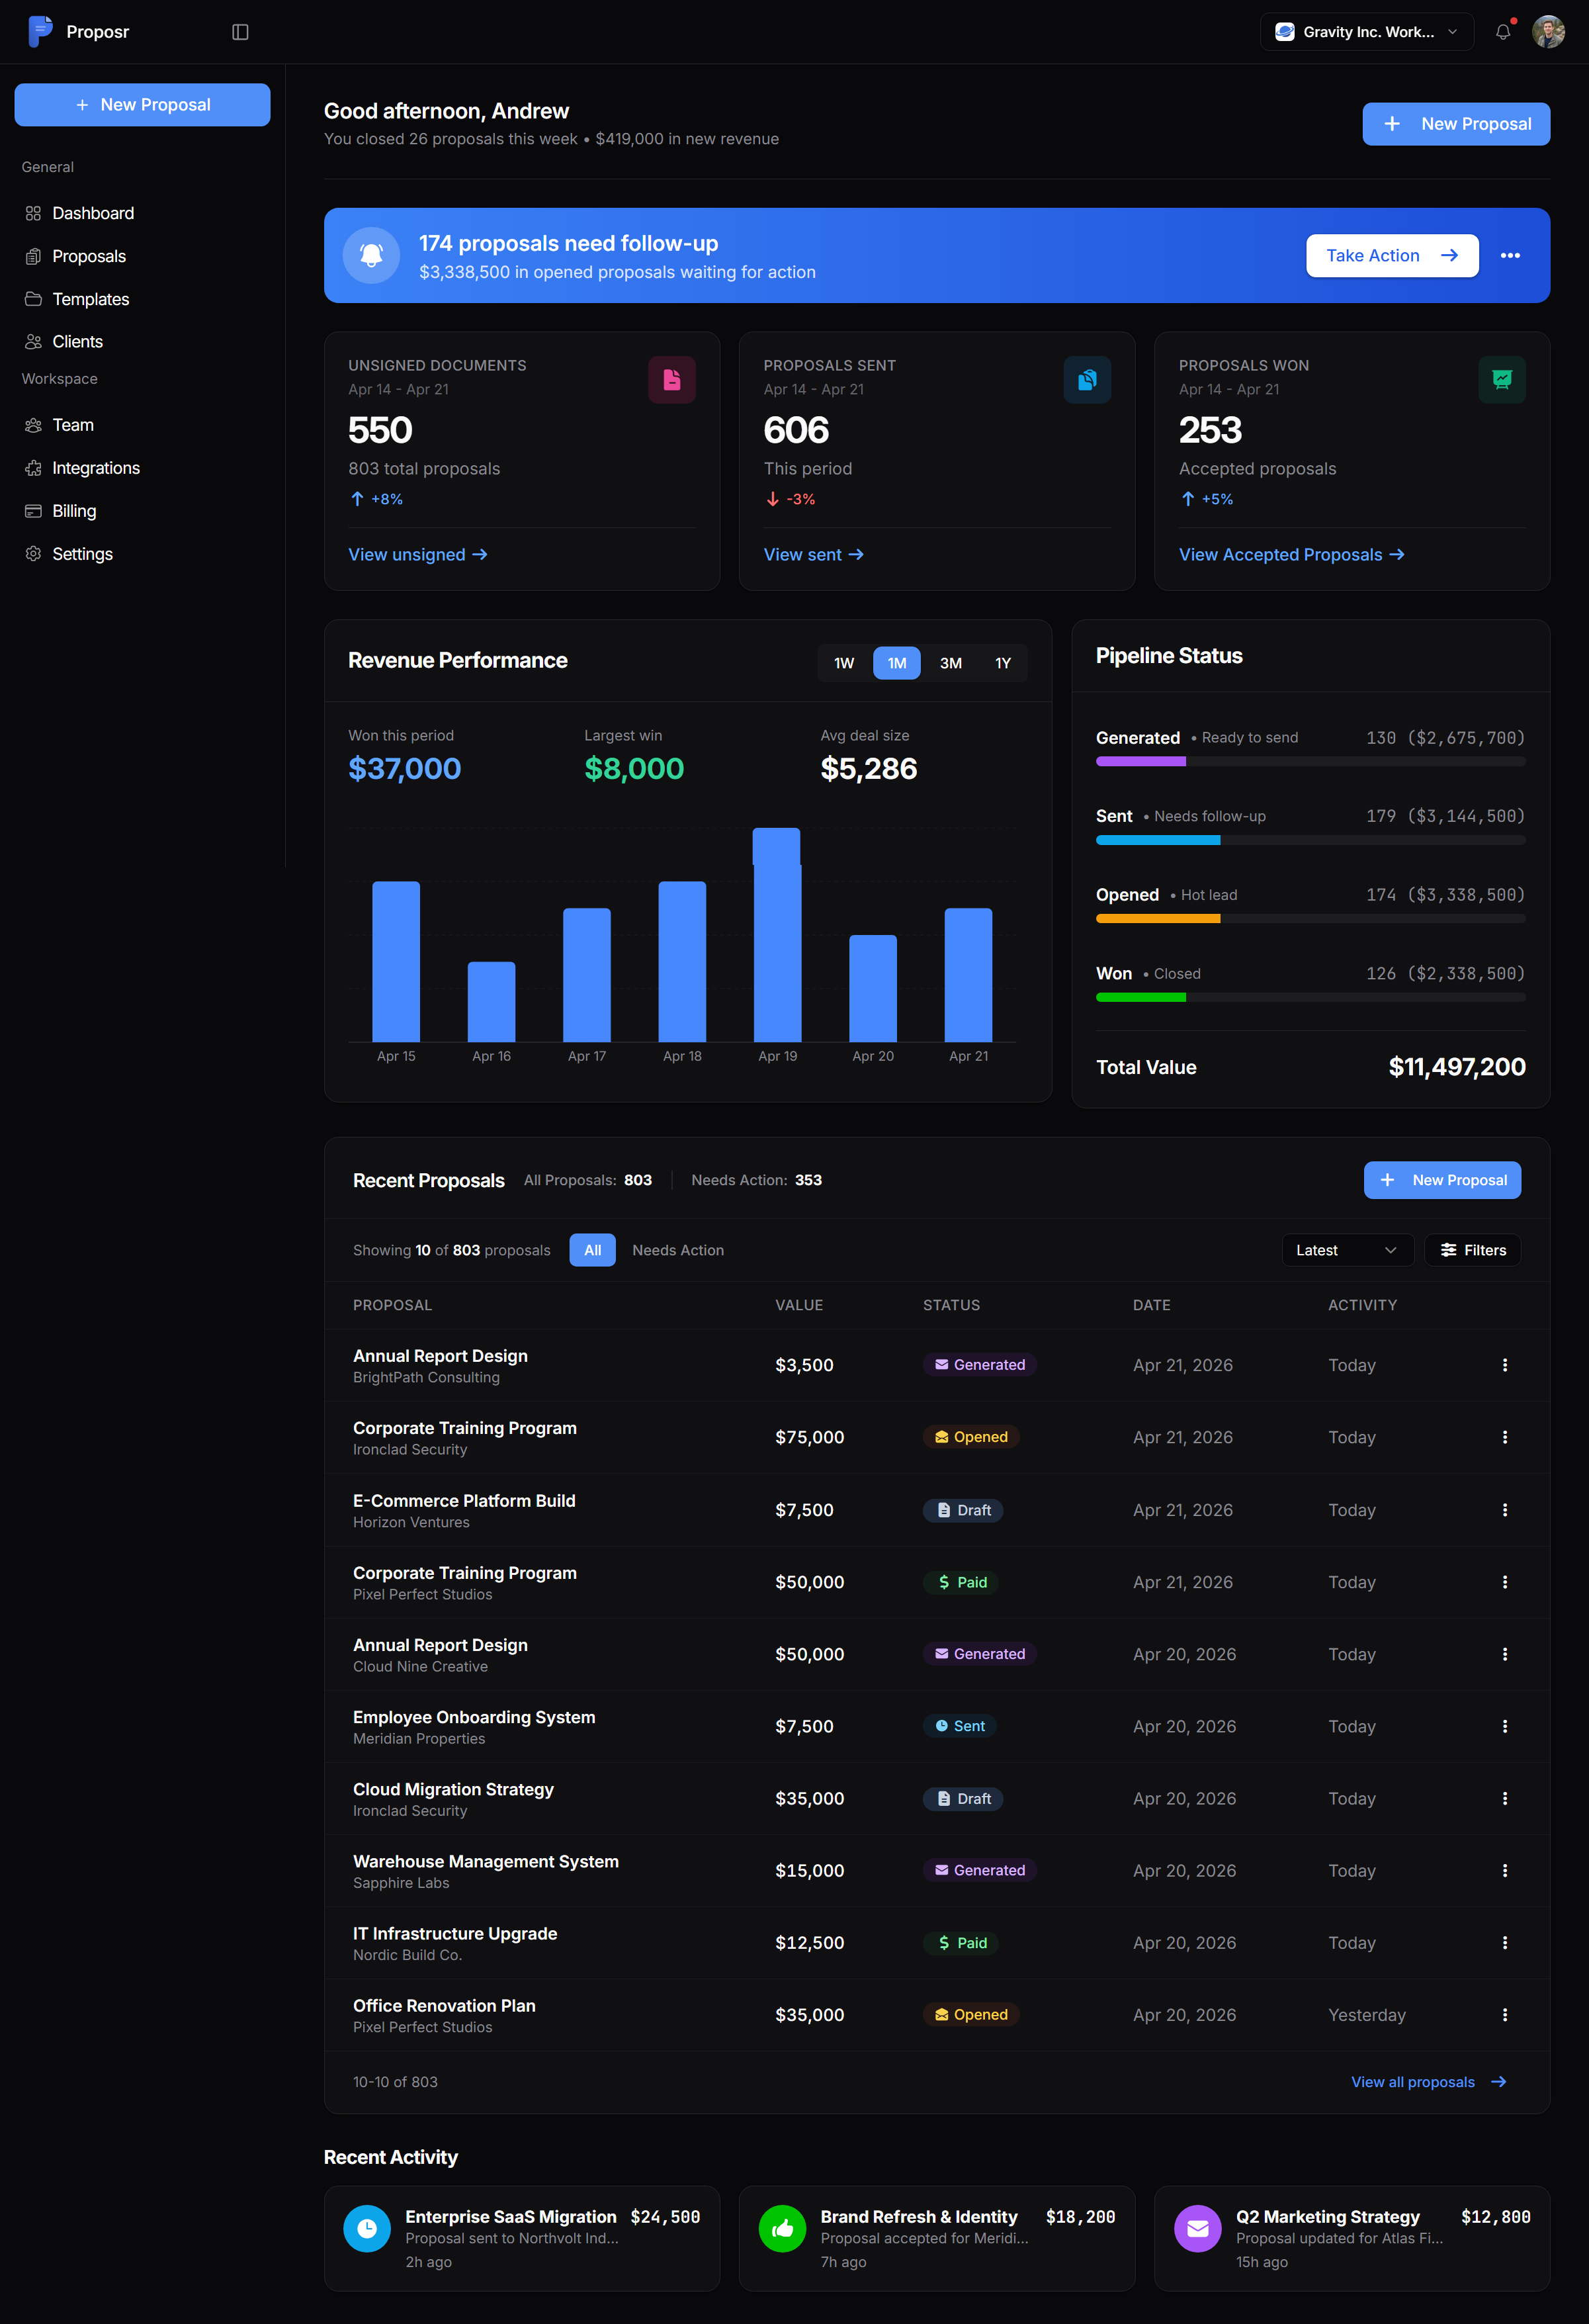
Task: Open the notifications bell
Action: pos(1502,32)
